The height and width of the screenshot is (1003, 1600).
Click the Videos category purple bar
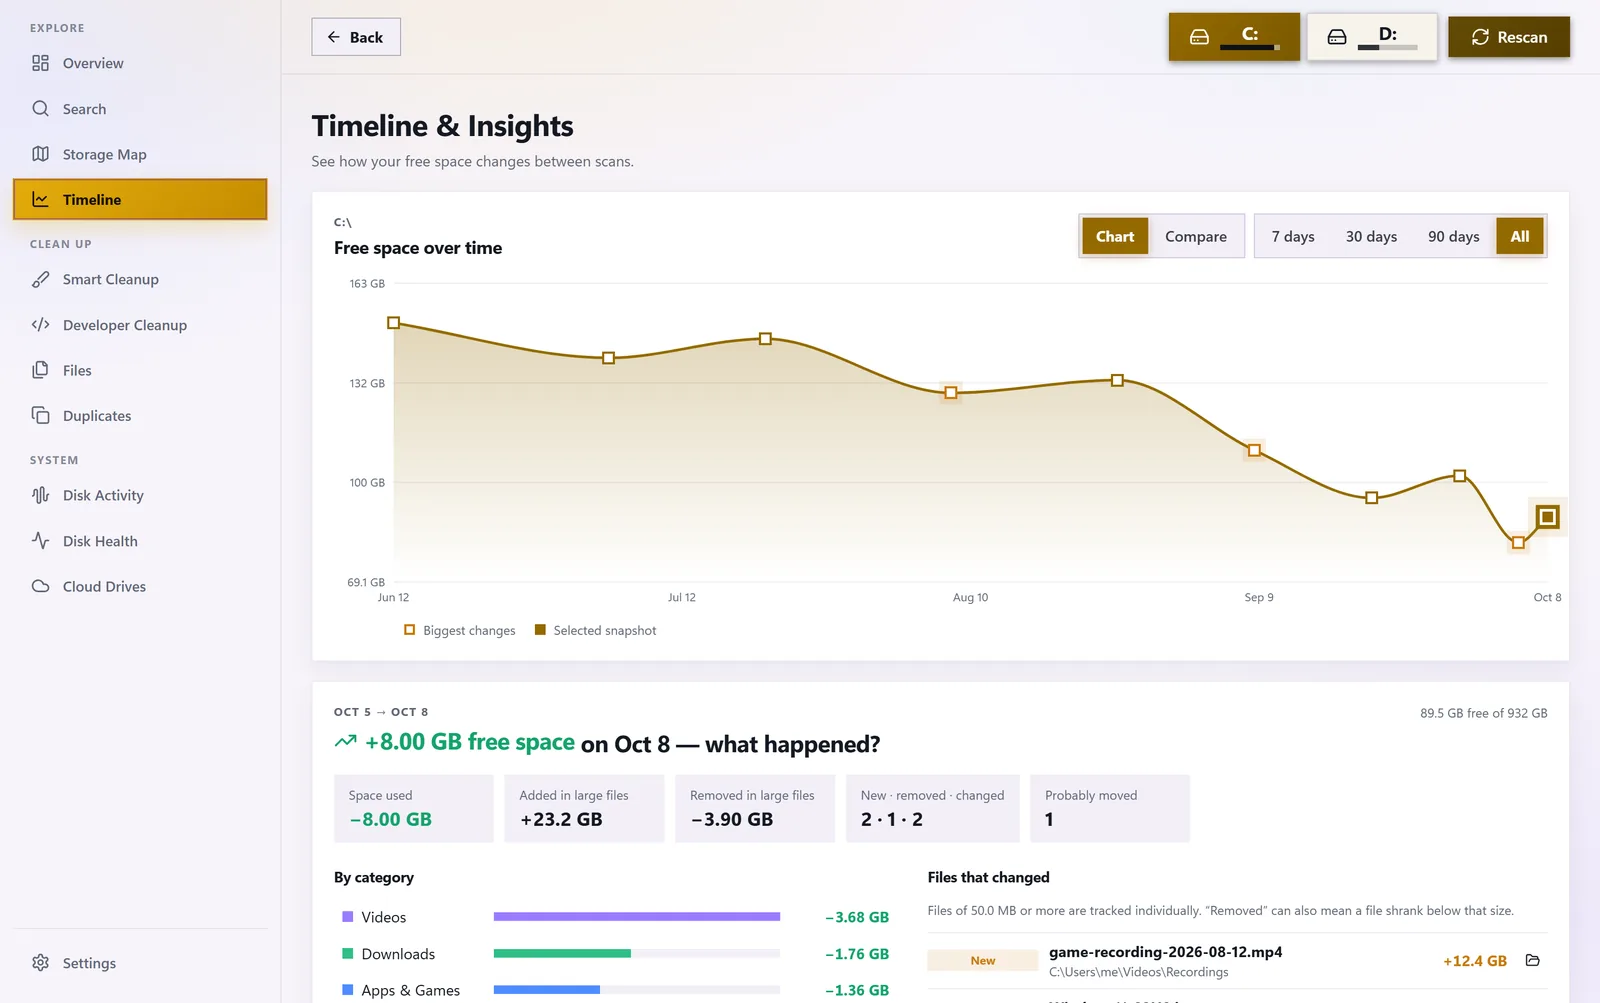636,917
